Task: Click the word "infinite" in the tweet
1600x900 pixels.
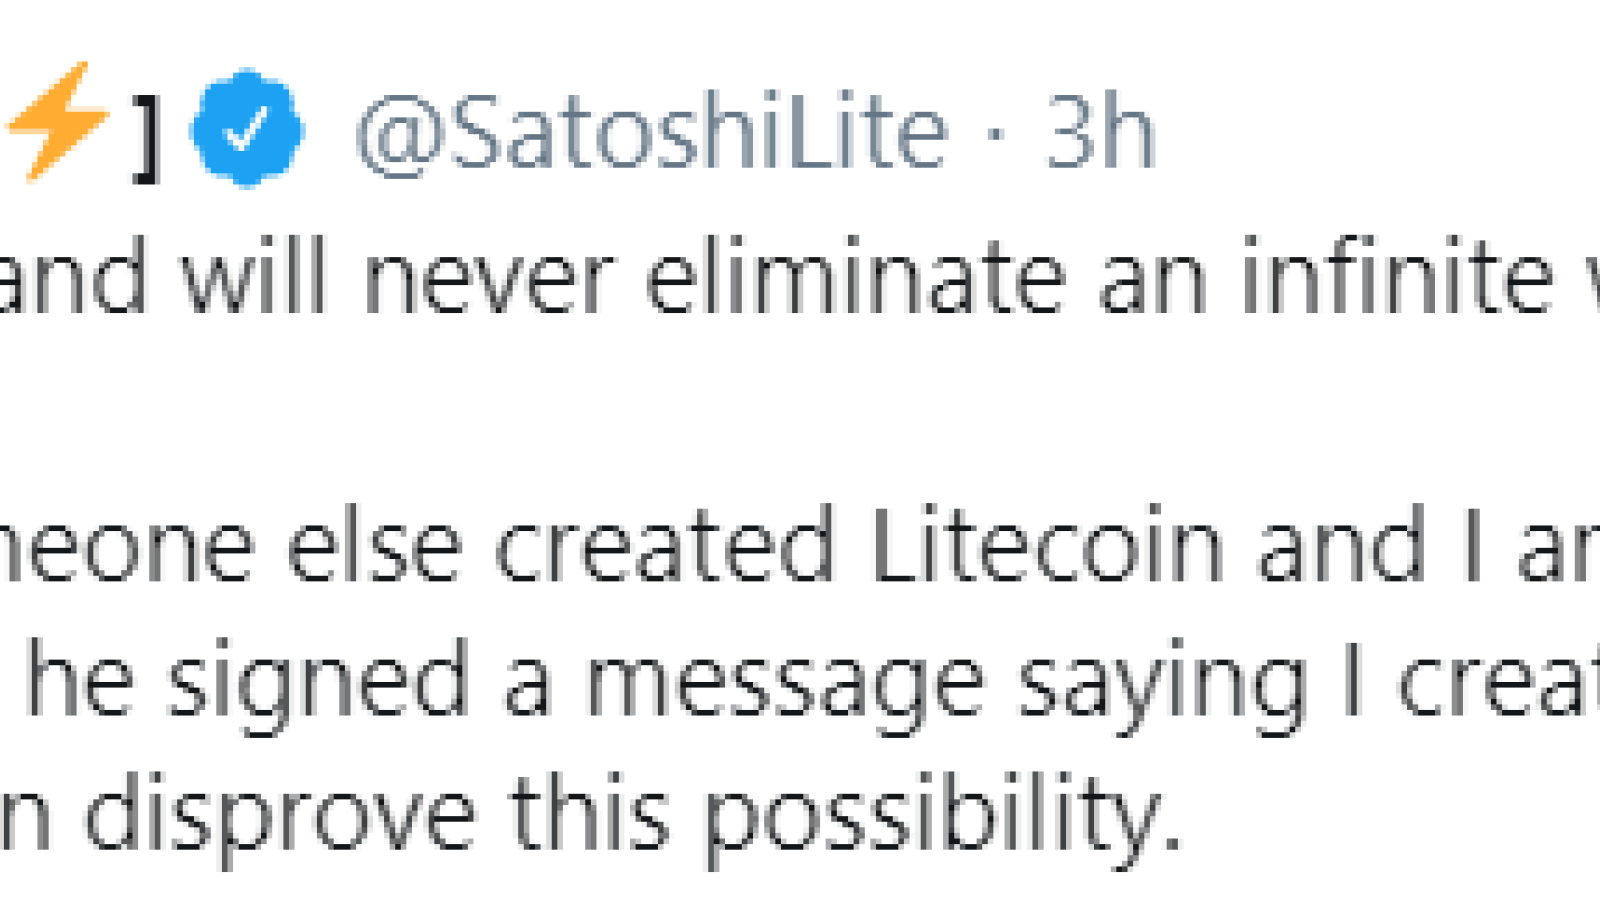Action: coord(1397,276)
